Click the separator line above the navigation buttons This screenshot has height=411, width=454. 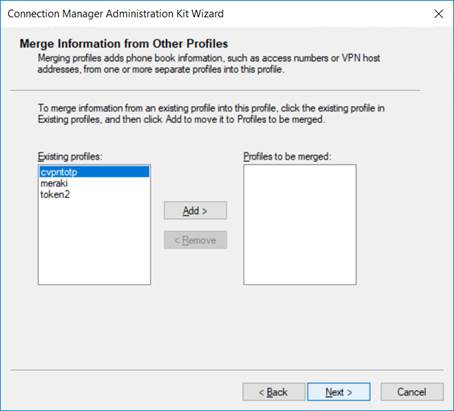tap(227, 370)
